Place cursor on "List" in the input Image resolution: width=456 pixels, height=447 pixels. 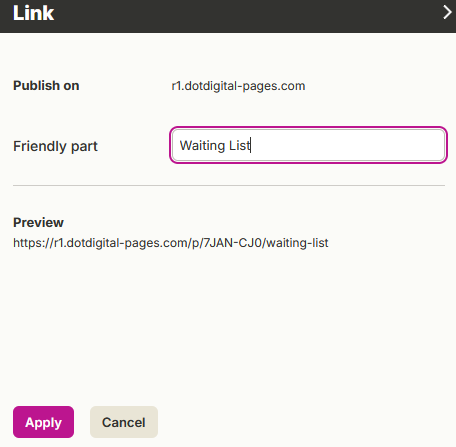tap(240, 145)
